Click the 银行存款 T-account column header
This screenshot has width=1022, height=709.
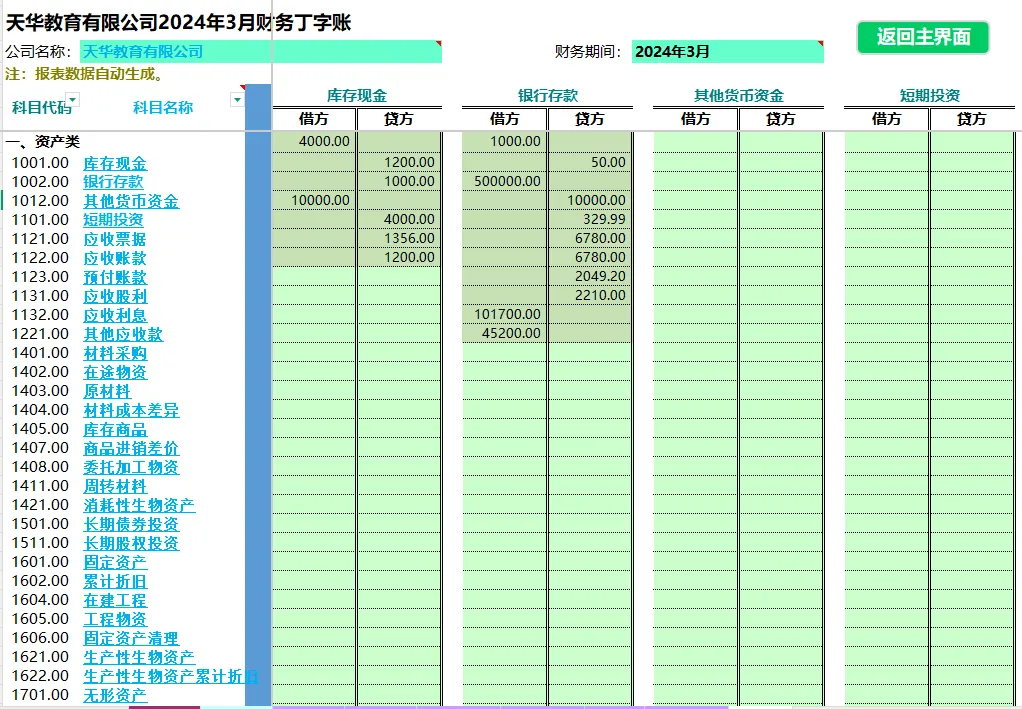548,96
